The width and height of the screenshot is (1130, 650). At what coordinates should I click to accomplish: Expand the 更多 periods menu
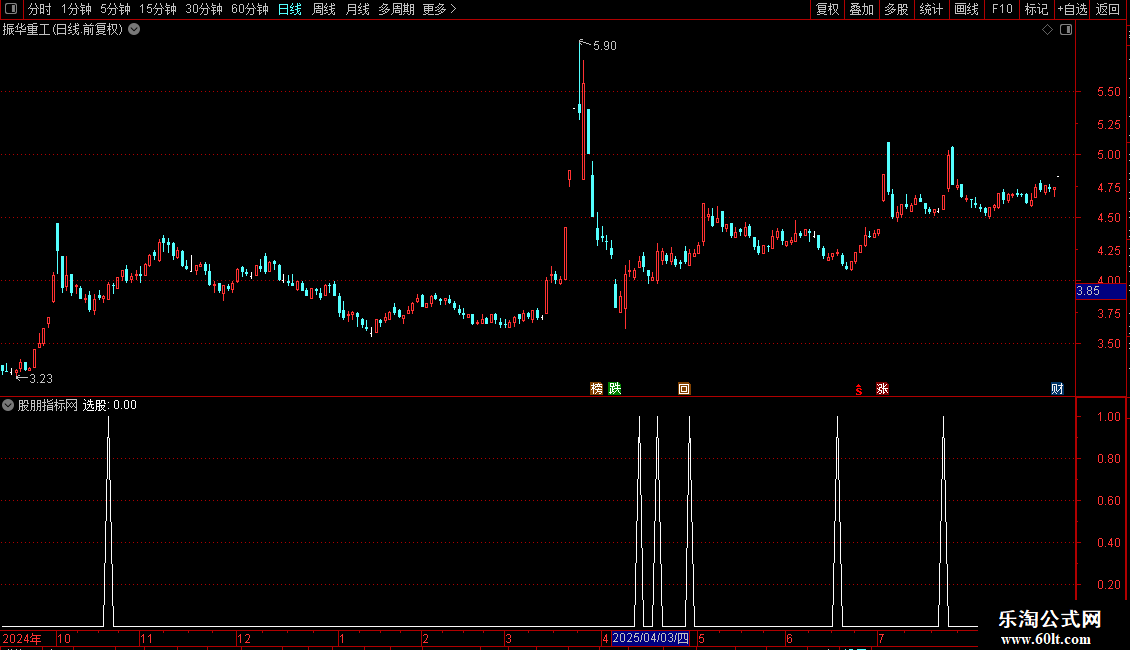(x=440, y=9)
